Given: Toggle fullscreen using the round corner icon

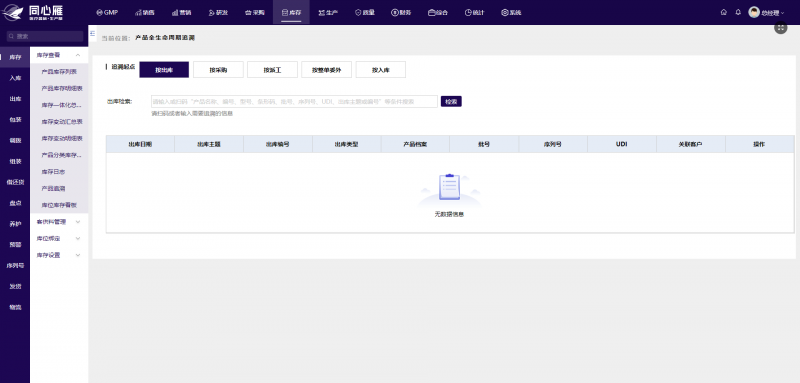Looking at the screenshot, I should (x=781, y=28).
